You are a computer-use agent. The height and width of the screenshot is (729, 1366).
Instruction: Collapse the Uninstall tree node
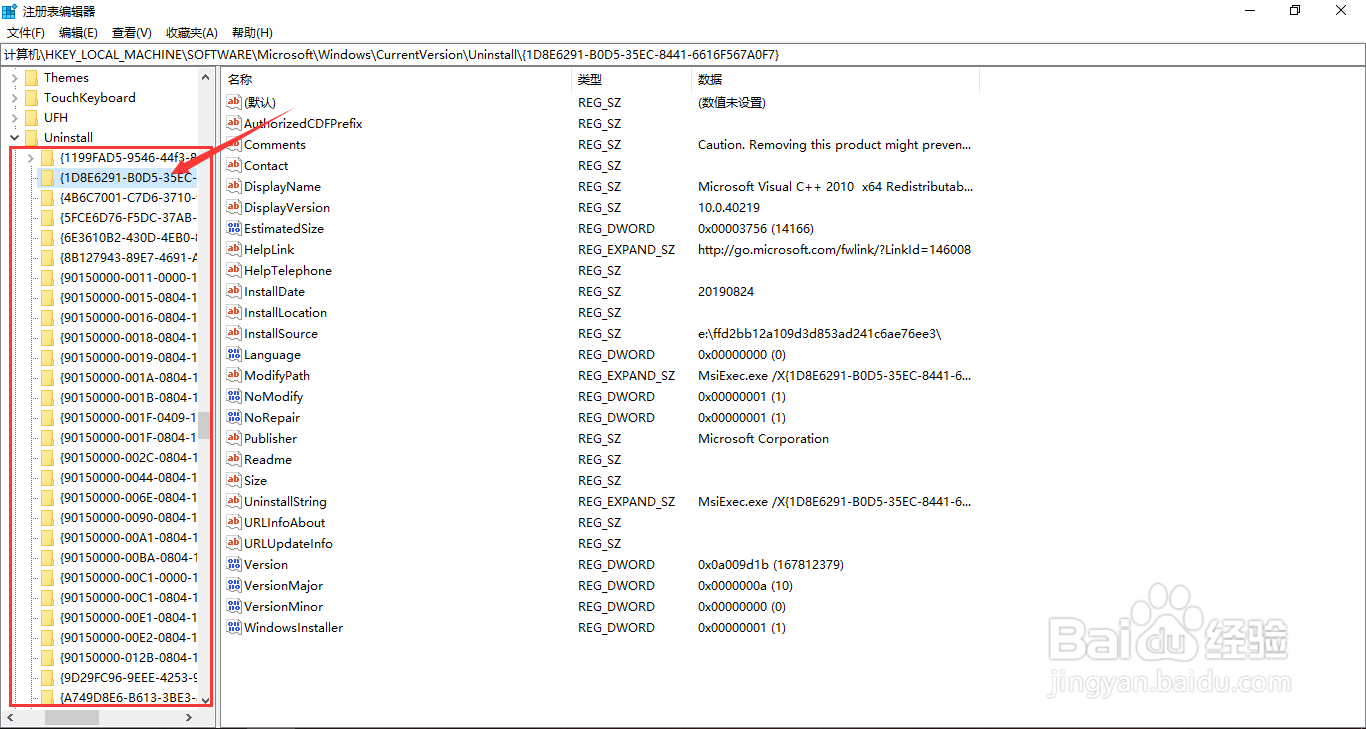[14, 137]
